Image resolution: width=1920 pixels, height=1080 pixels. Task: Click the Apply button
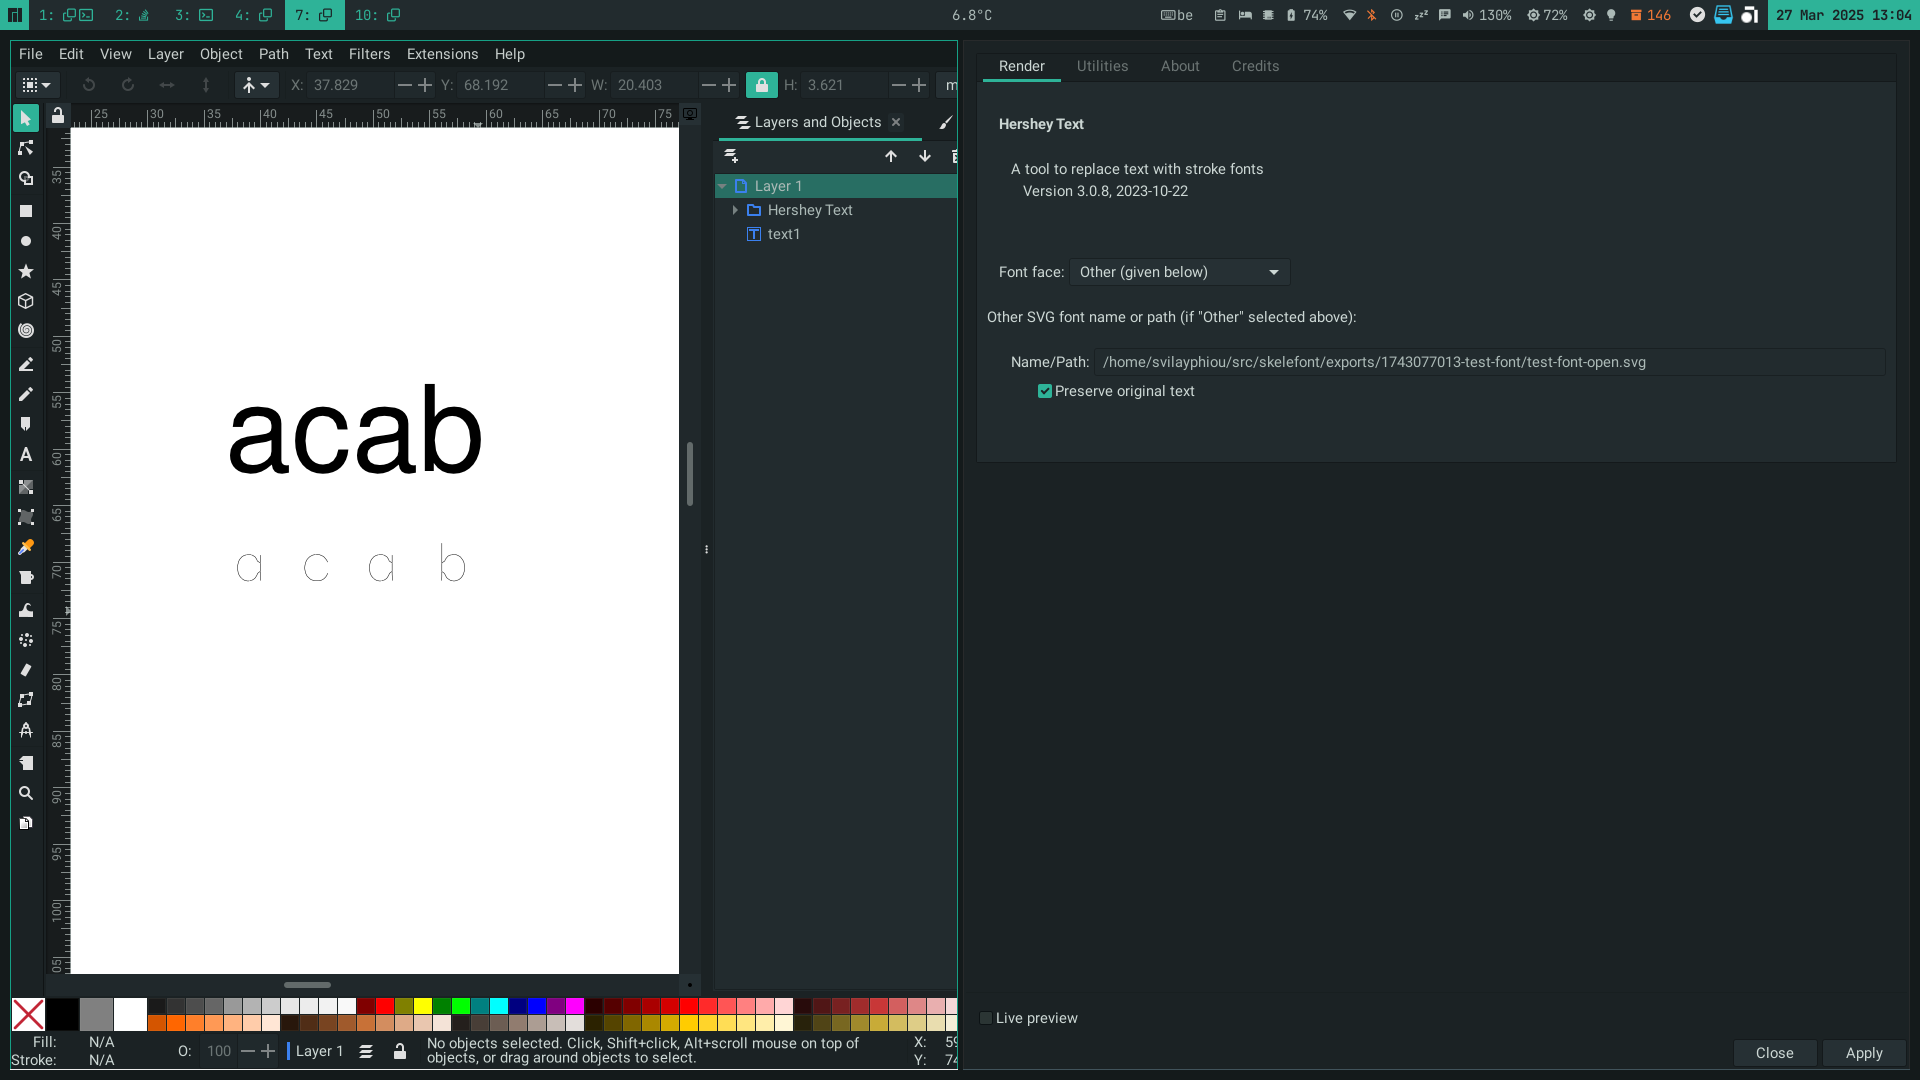coord(1864,1053)
